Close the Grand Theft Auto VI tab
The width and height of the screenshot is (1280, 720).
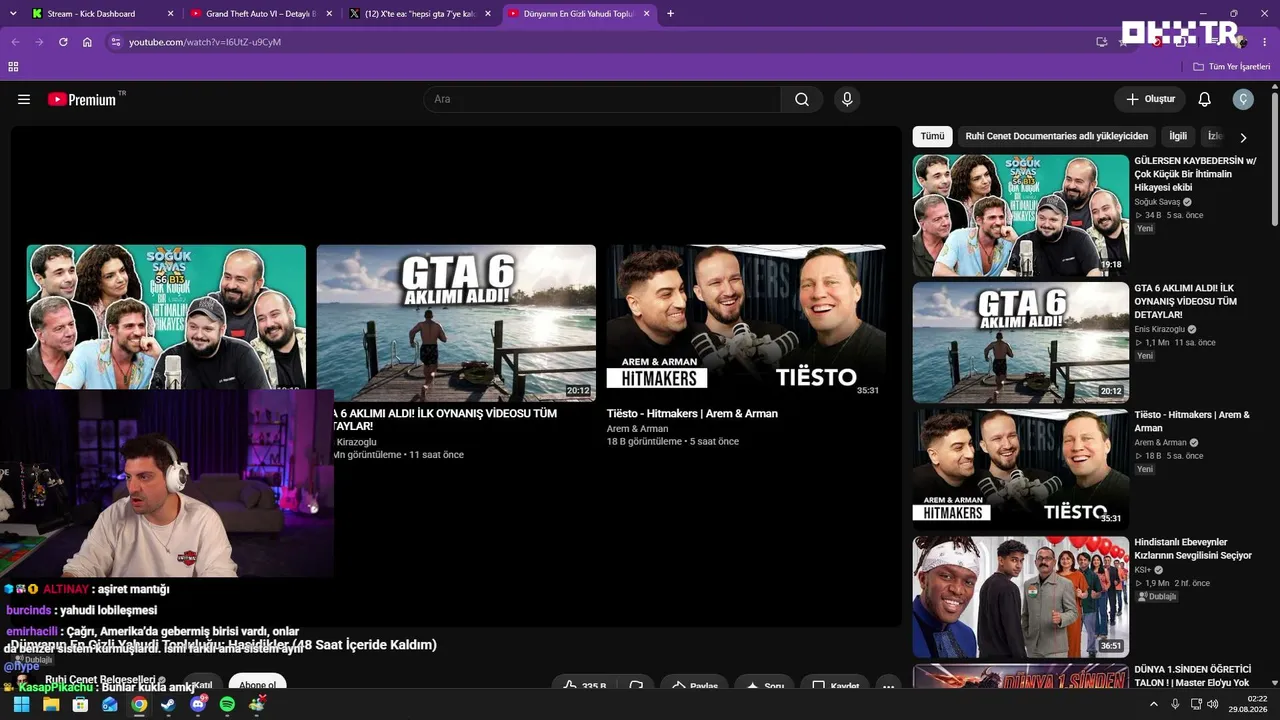[x=329, y=14]
